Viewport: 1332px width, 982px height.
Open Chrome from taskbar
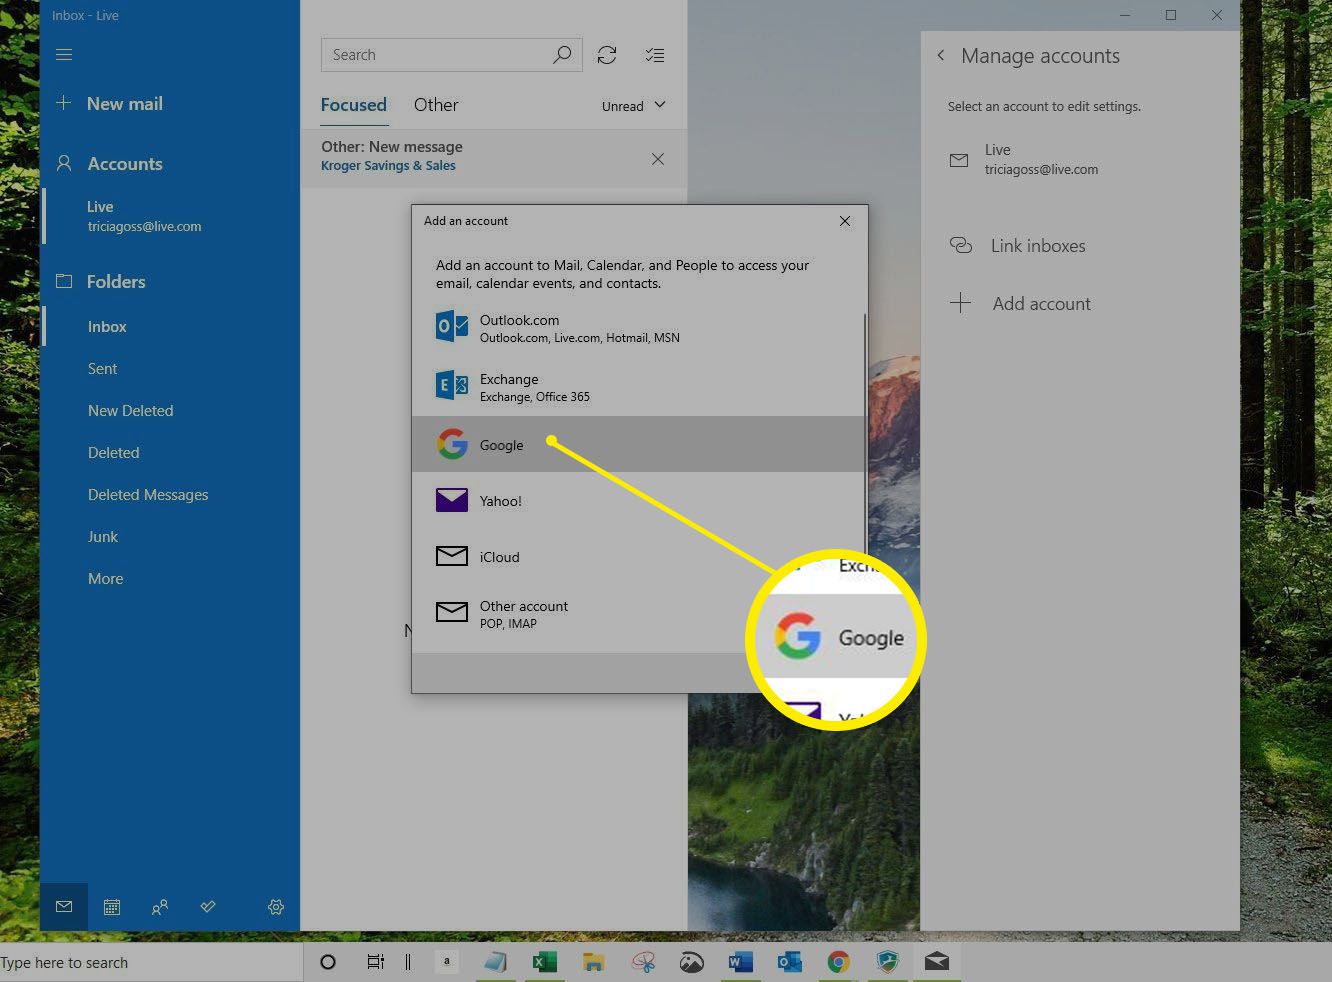click(x=838, y=963)
